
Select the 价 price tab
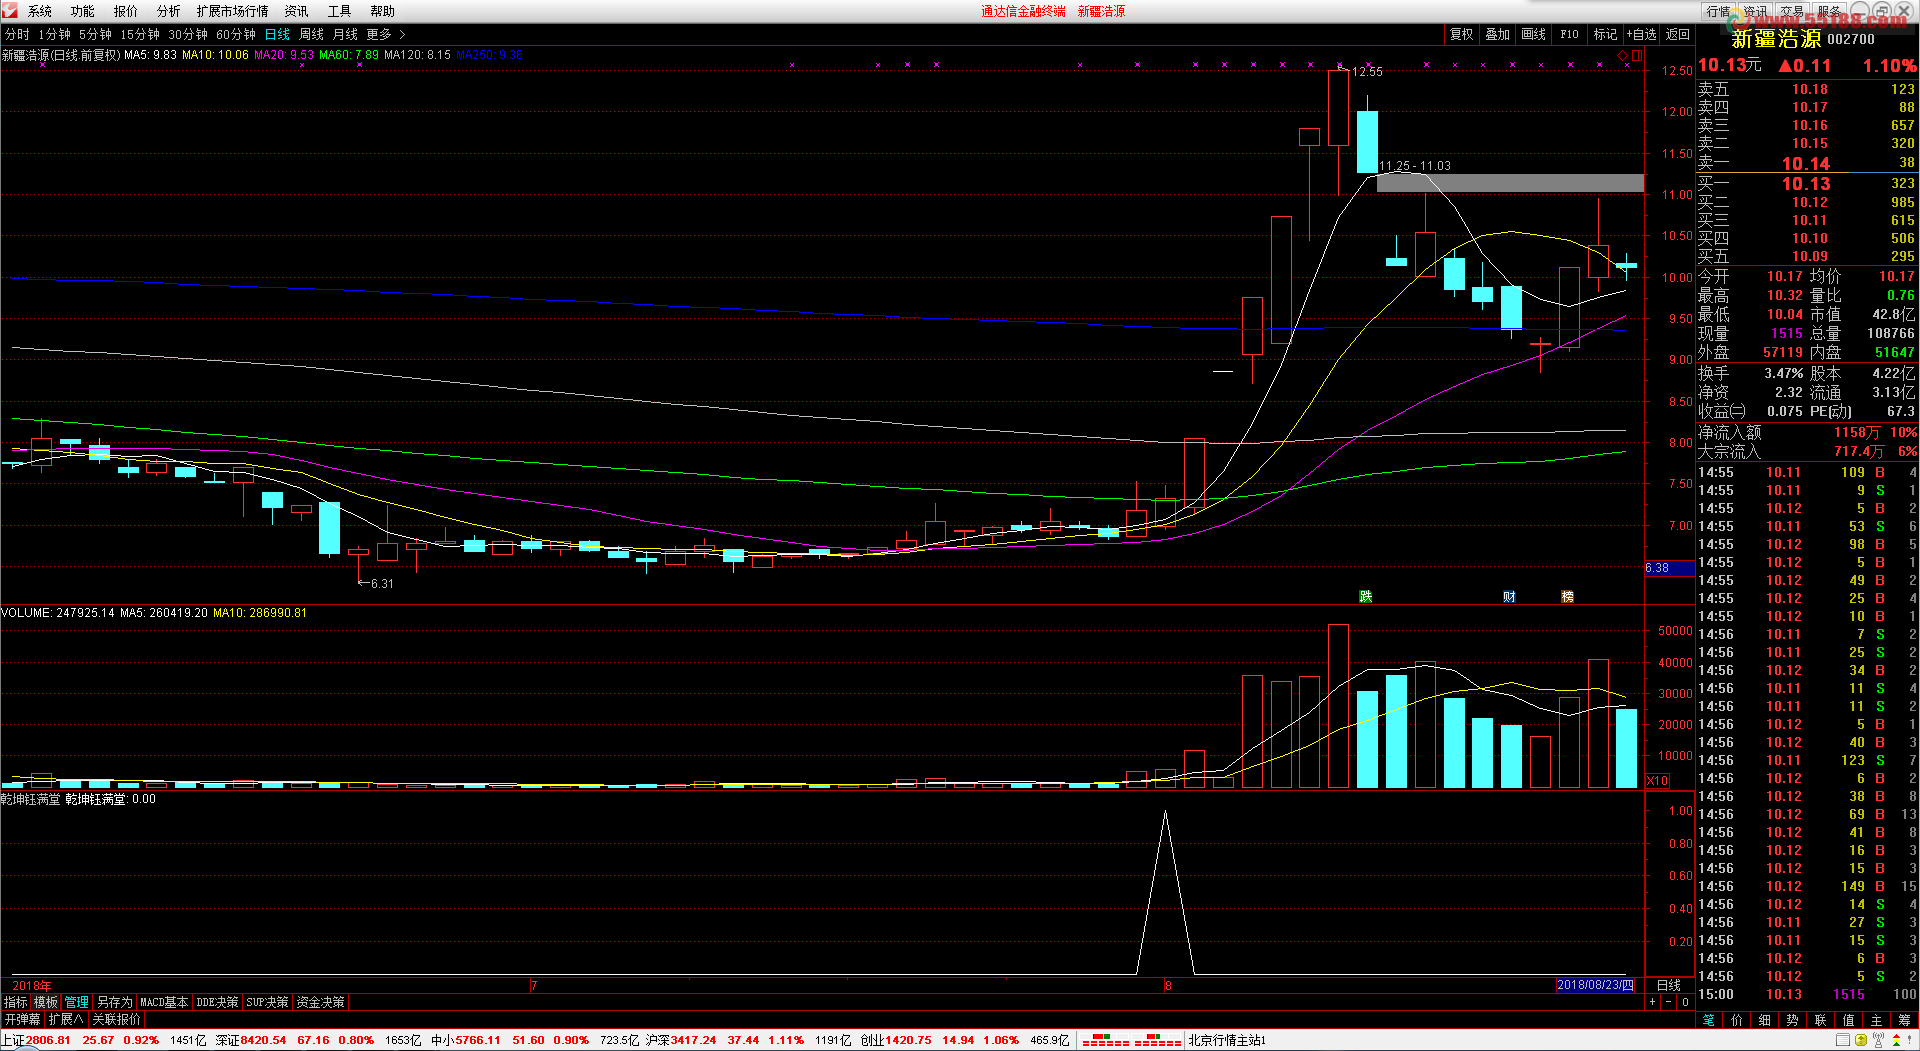pos(1737,1020)
